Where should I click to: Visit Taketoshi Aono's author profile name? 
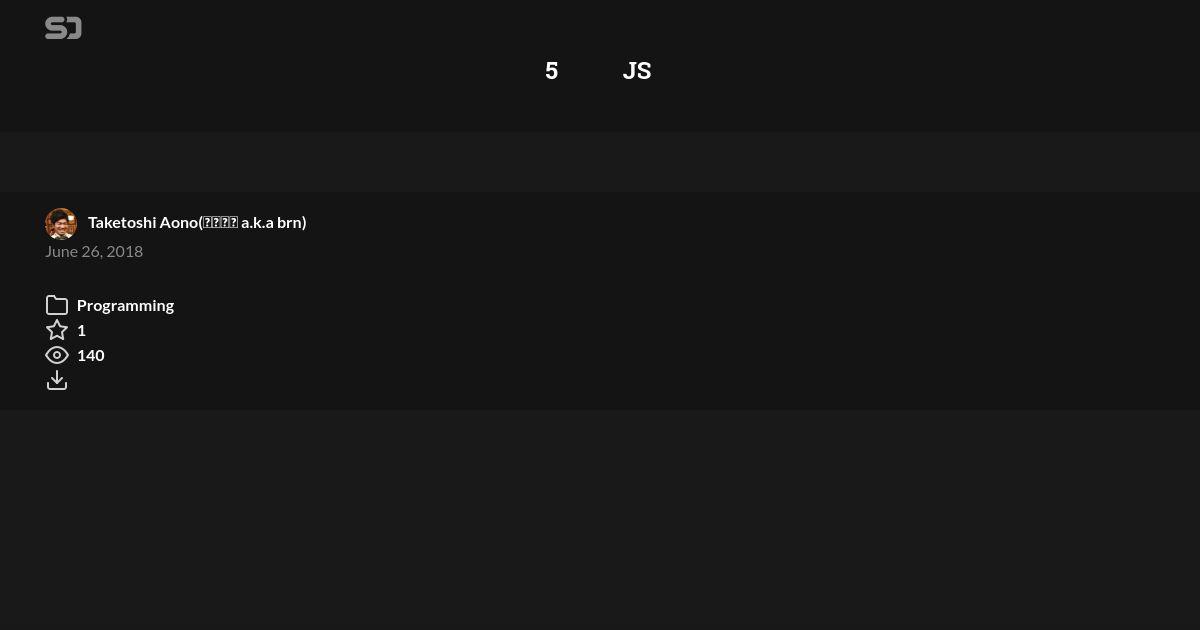tap(197, 222)
